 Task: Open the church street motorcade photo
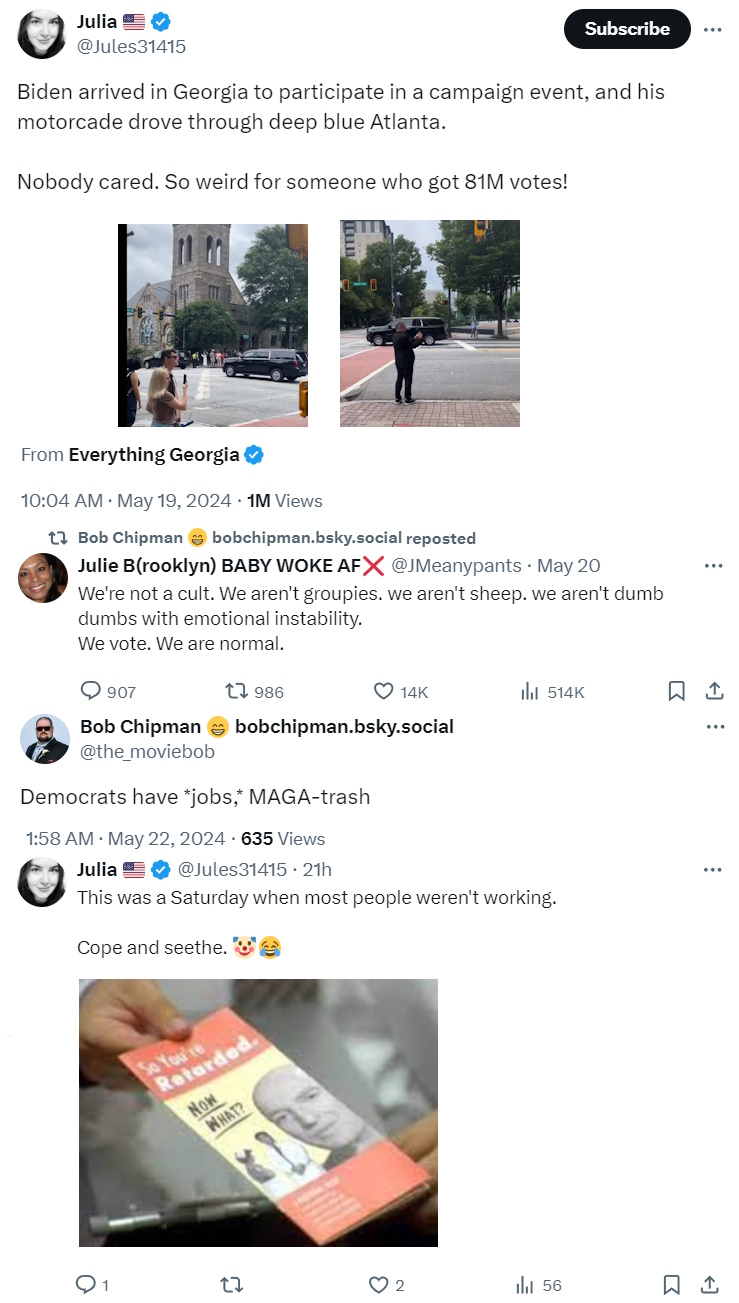point(213,325)
